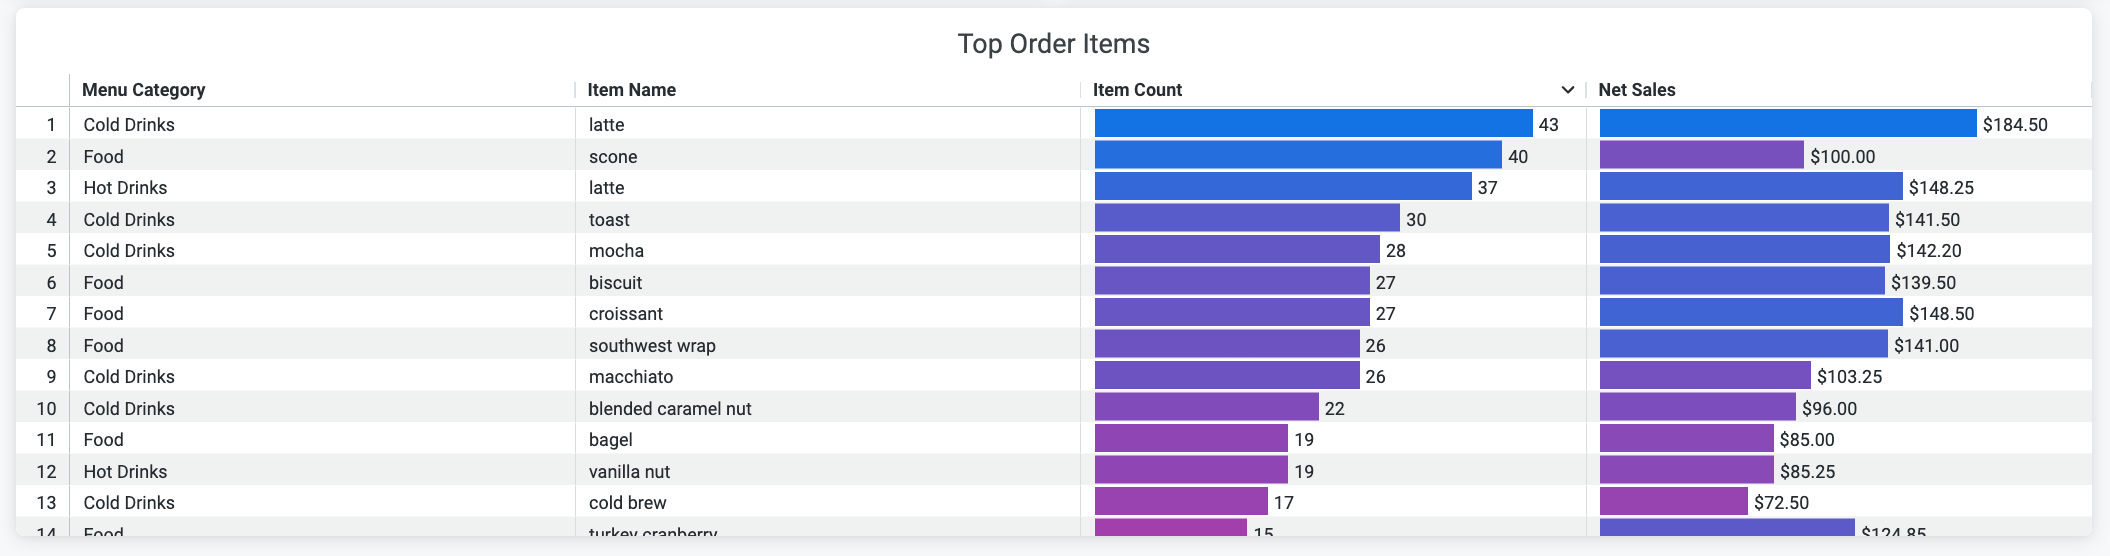The image size is (2110, 556).
Task: Click the $184.50 net sales bar
Action: coord(1787,124)
